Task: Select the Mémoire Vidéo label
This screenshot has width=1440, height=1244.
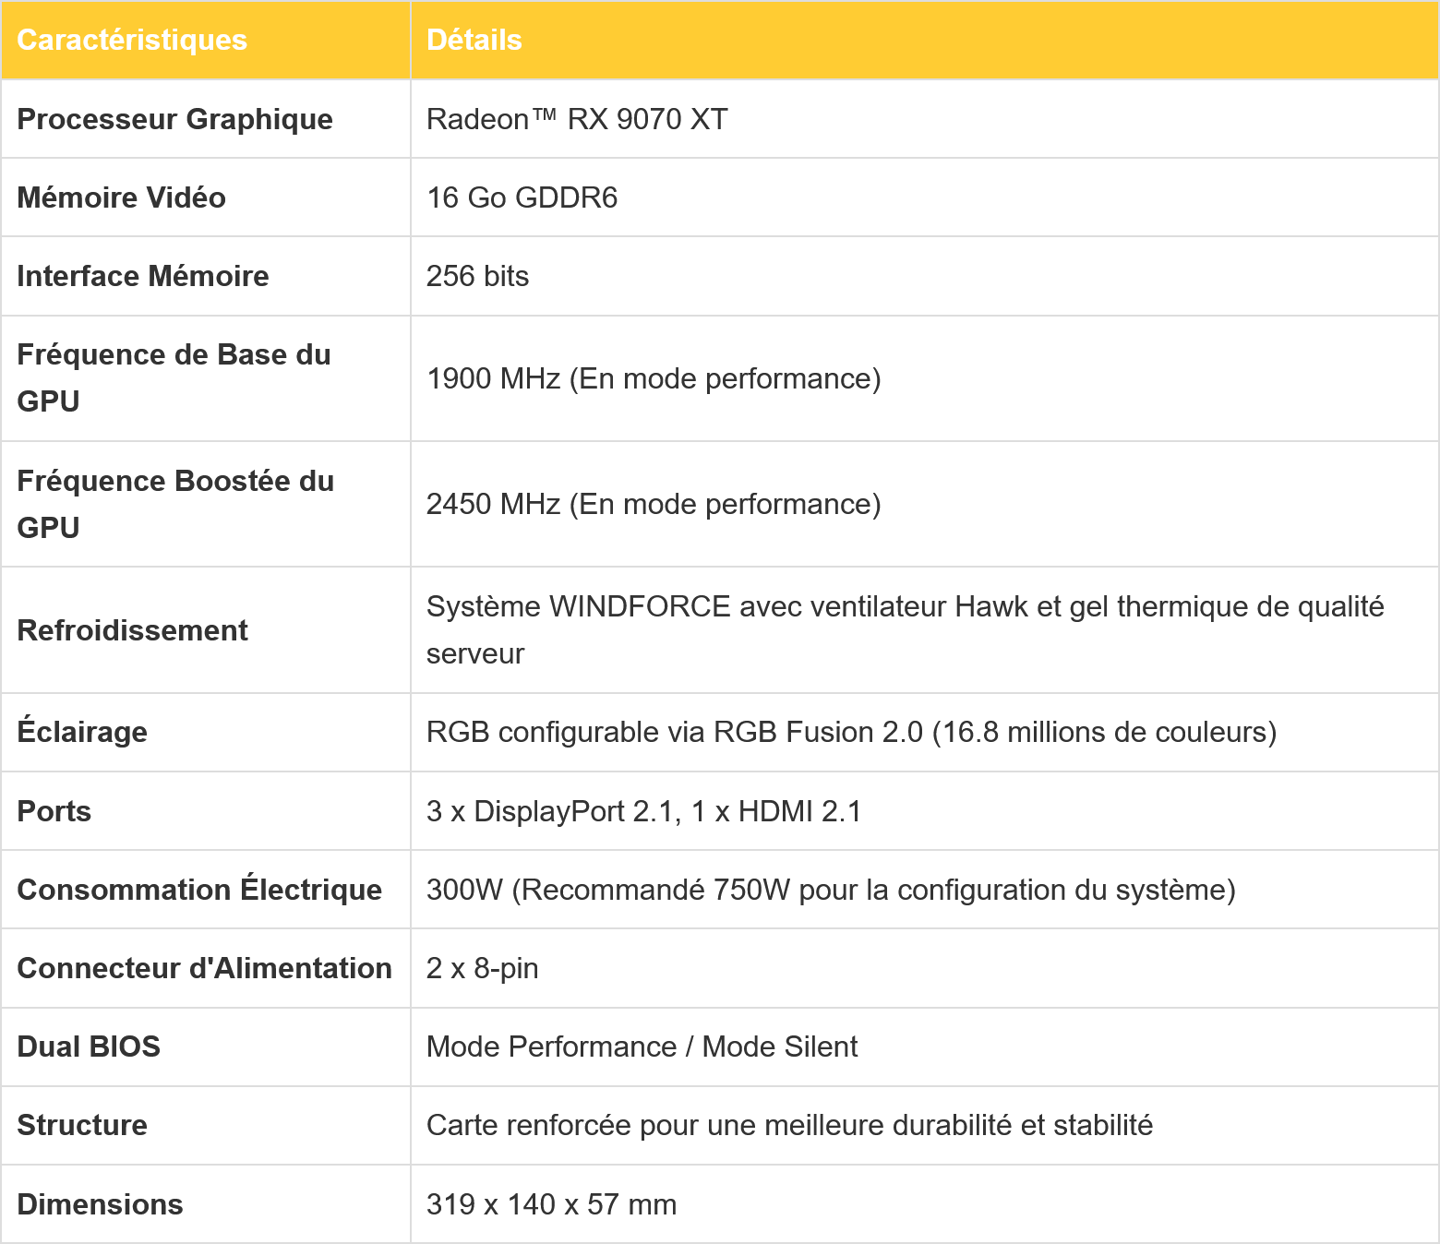Action: point(121,198)
